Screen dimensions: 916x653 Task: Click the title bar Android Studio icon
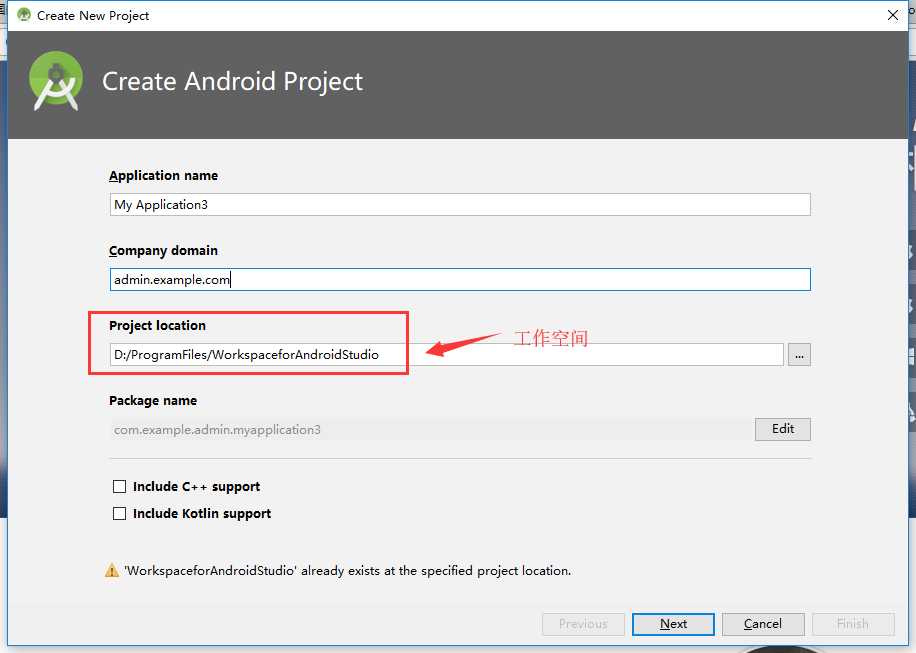tap(23, 15)
